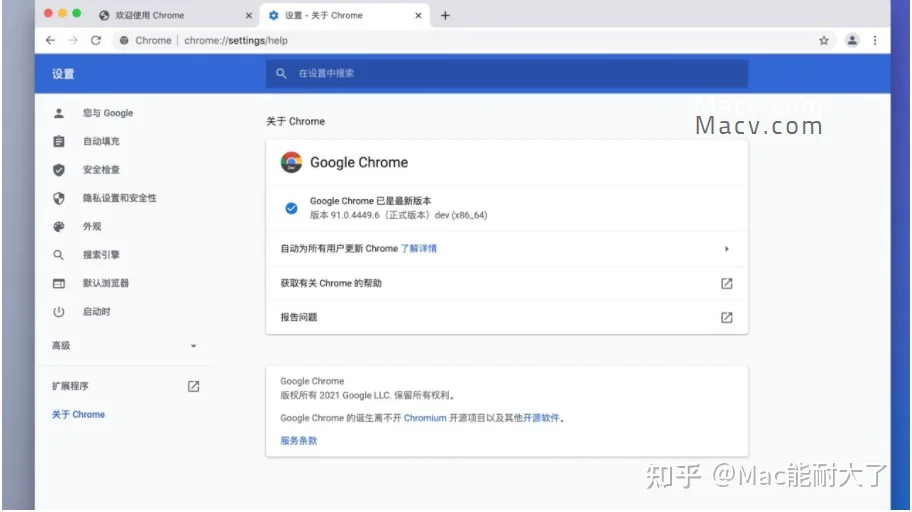Open the 开源软件 link
This screenshot has height=512, width=912.
[541, 418]
